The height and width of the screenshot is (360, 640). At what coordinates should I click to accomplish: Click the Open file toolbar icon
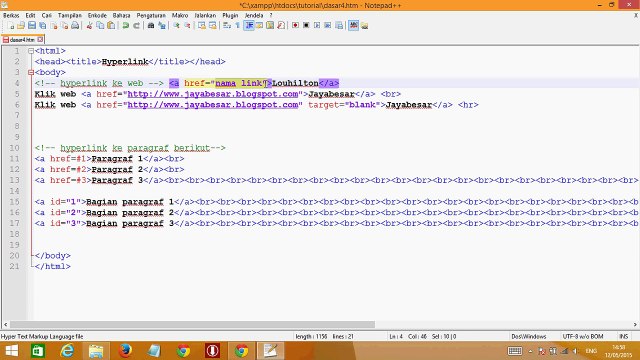click(x=21, y=25)
